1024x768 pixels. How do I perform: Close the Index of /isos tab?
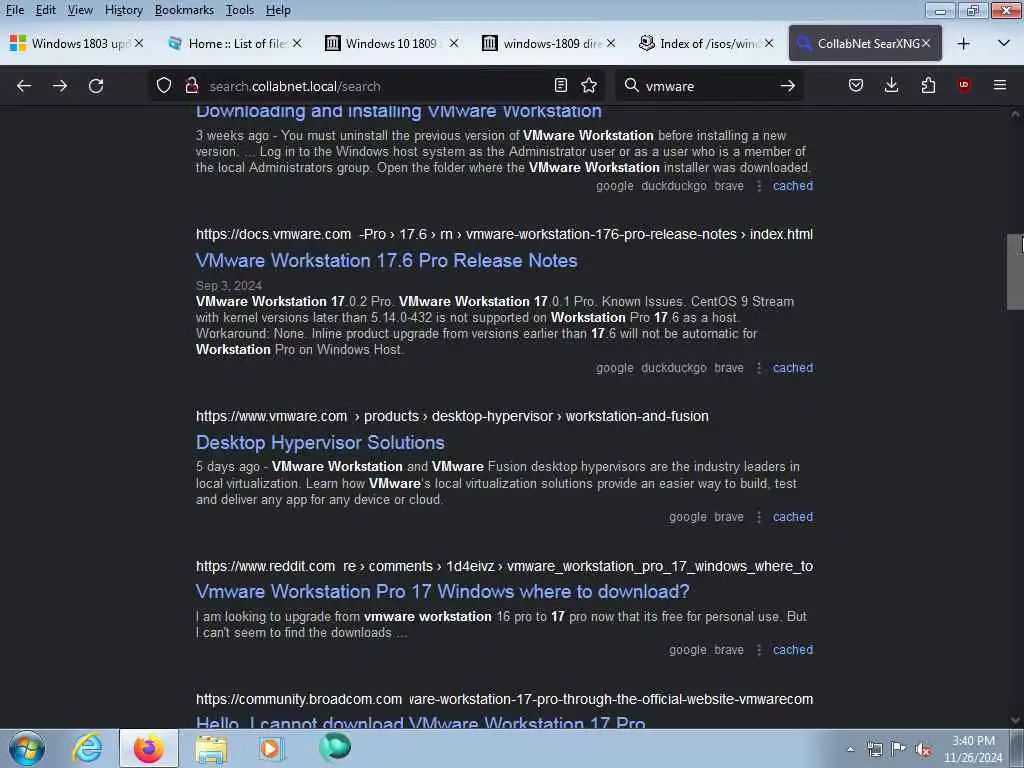[x=769, y=43]
